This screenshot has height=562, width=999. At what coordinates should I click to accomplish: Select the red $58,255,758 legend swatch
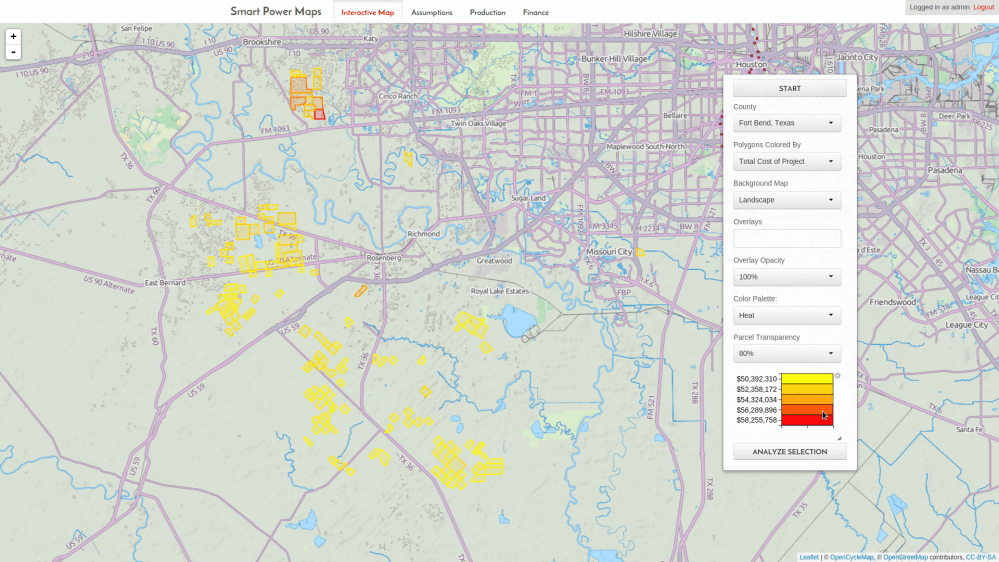[x=807, y=420]
